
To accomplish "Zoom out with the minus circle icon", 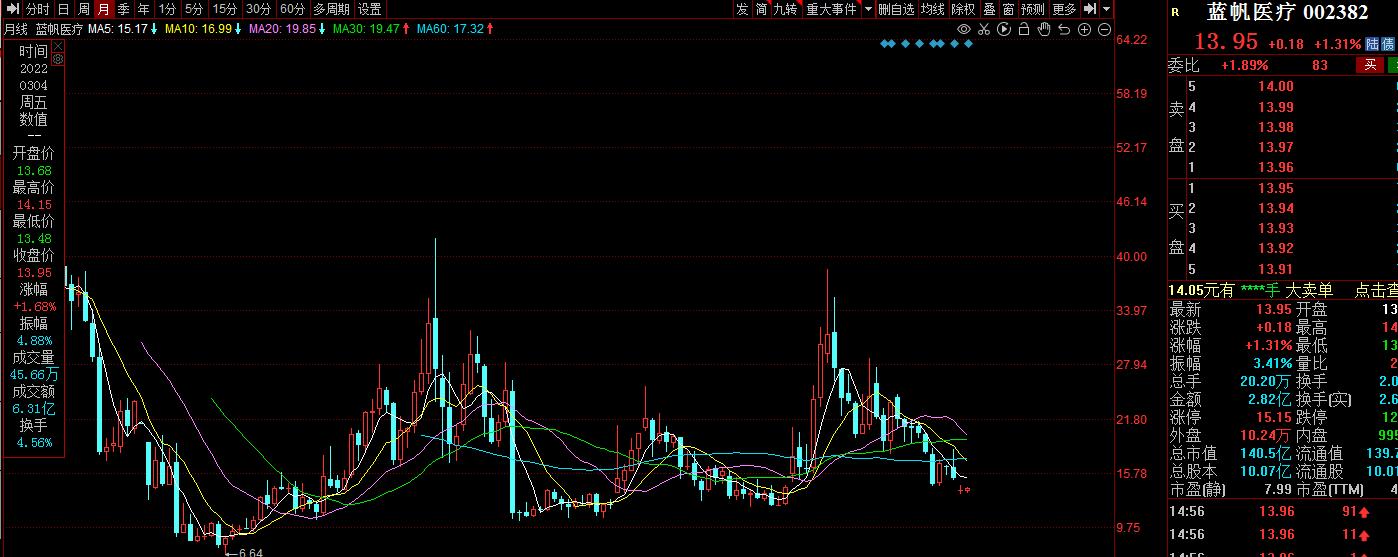I will click(x=1104, y=29).
